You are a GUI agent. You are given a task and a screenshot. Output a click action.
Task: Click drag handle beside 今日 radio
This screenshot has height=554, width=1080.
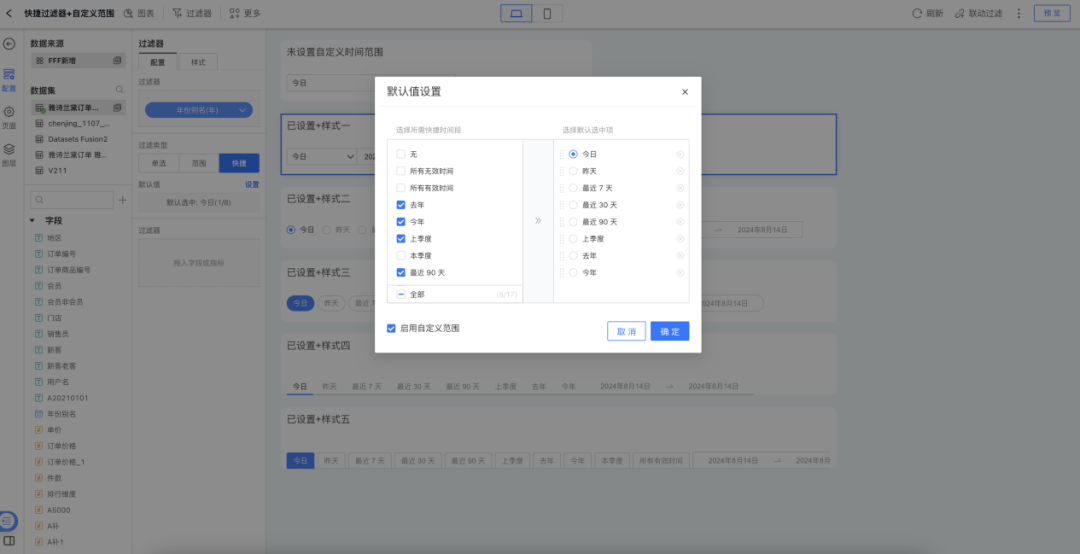(x=561, y=154)
